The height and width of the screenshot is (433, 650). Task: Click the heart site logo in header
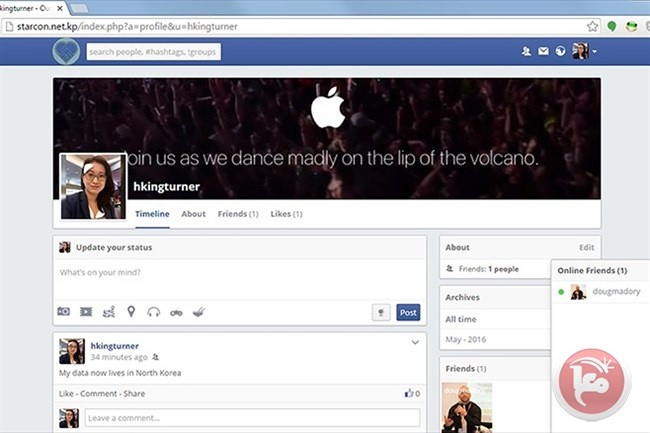point(66,51)
